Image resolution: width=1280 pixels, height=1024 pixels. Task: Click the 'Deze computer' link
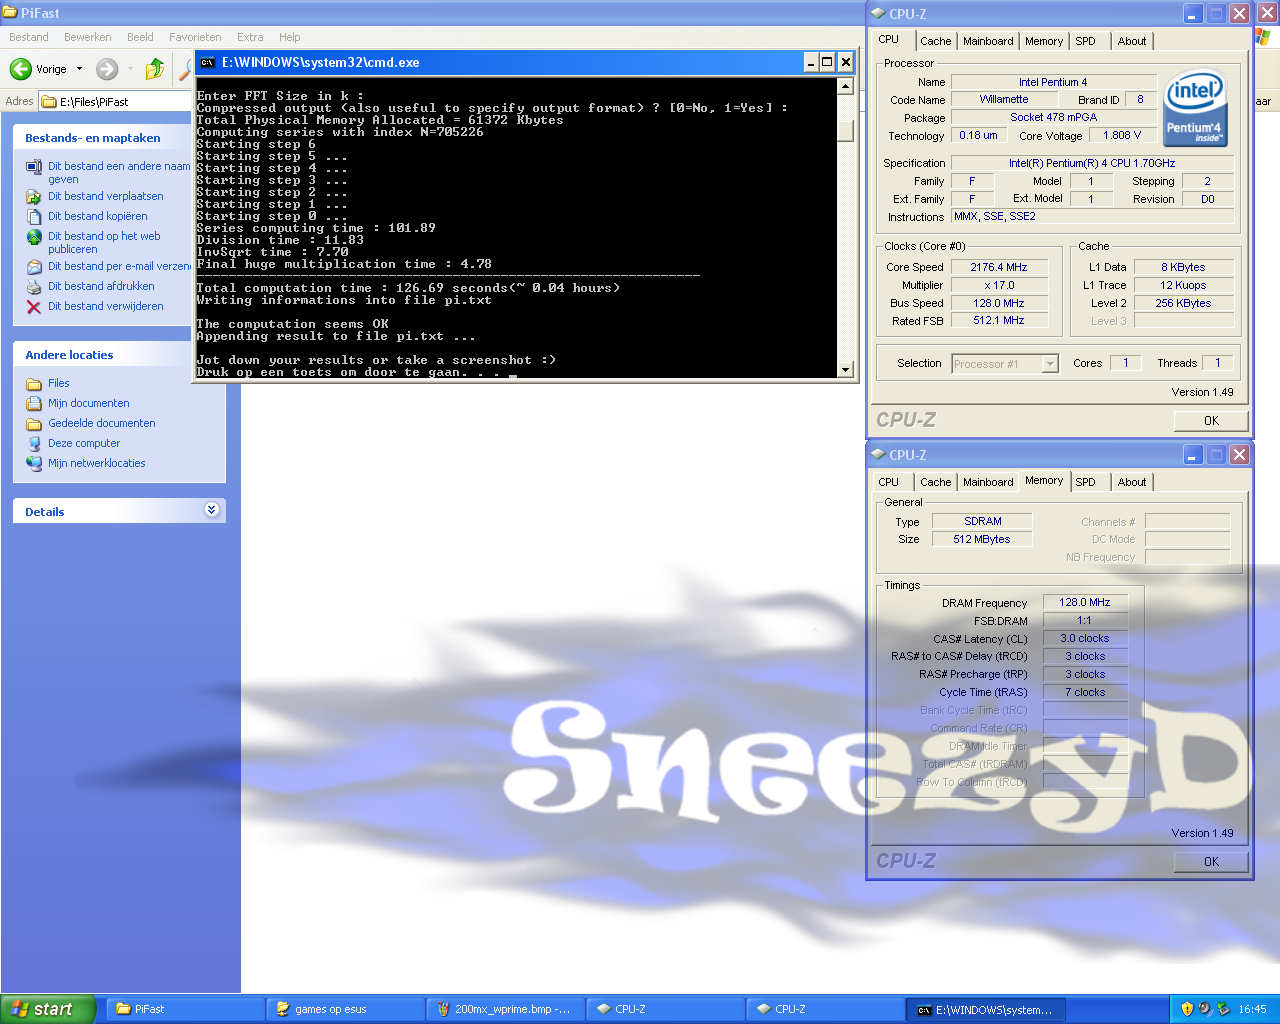[84, 443]
